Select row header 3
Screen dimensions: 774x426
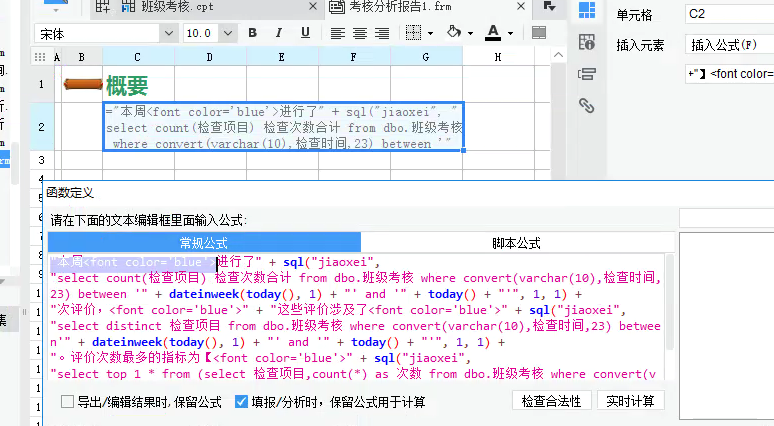[41, 160]
